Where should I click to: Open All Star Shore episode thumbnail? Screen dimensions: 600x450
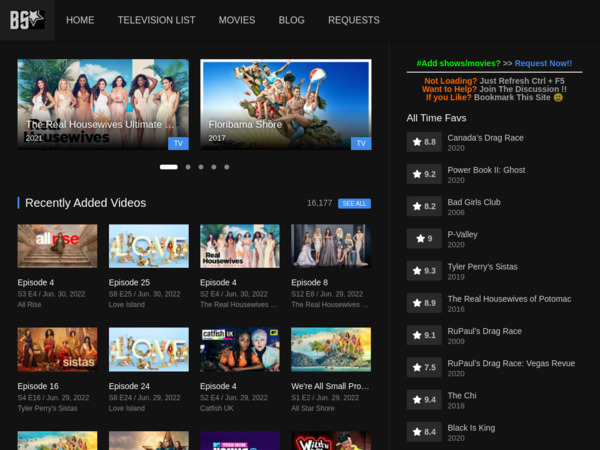pos(331,349)
